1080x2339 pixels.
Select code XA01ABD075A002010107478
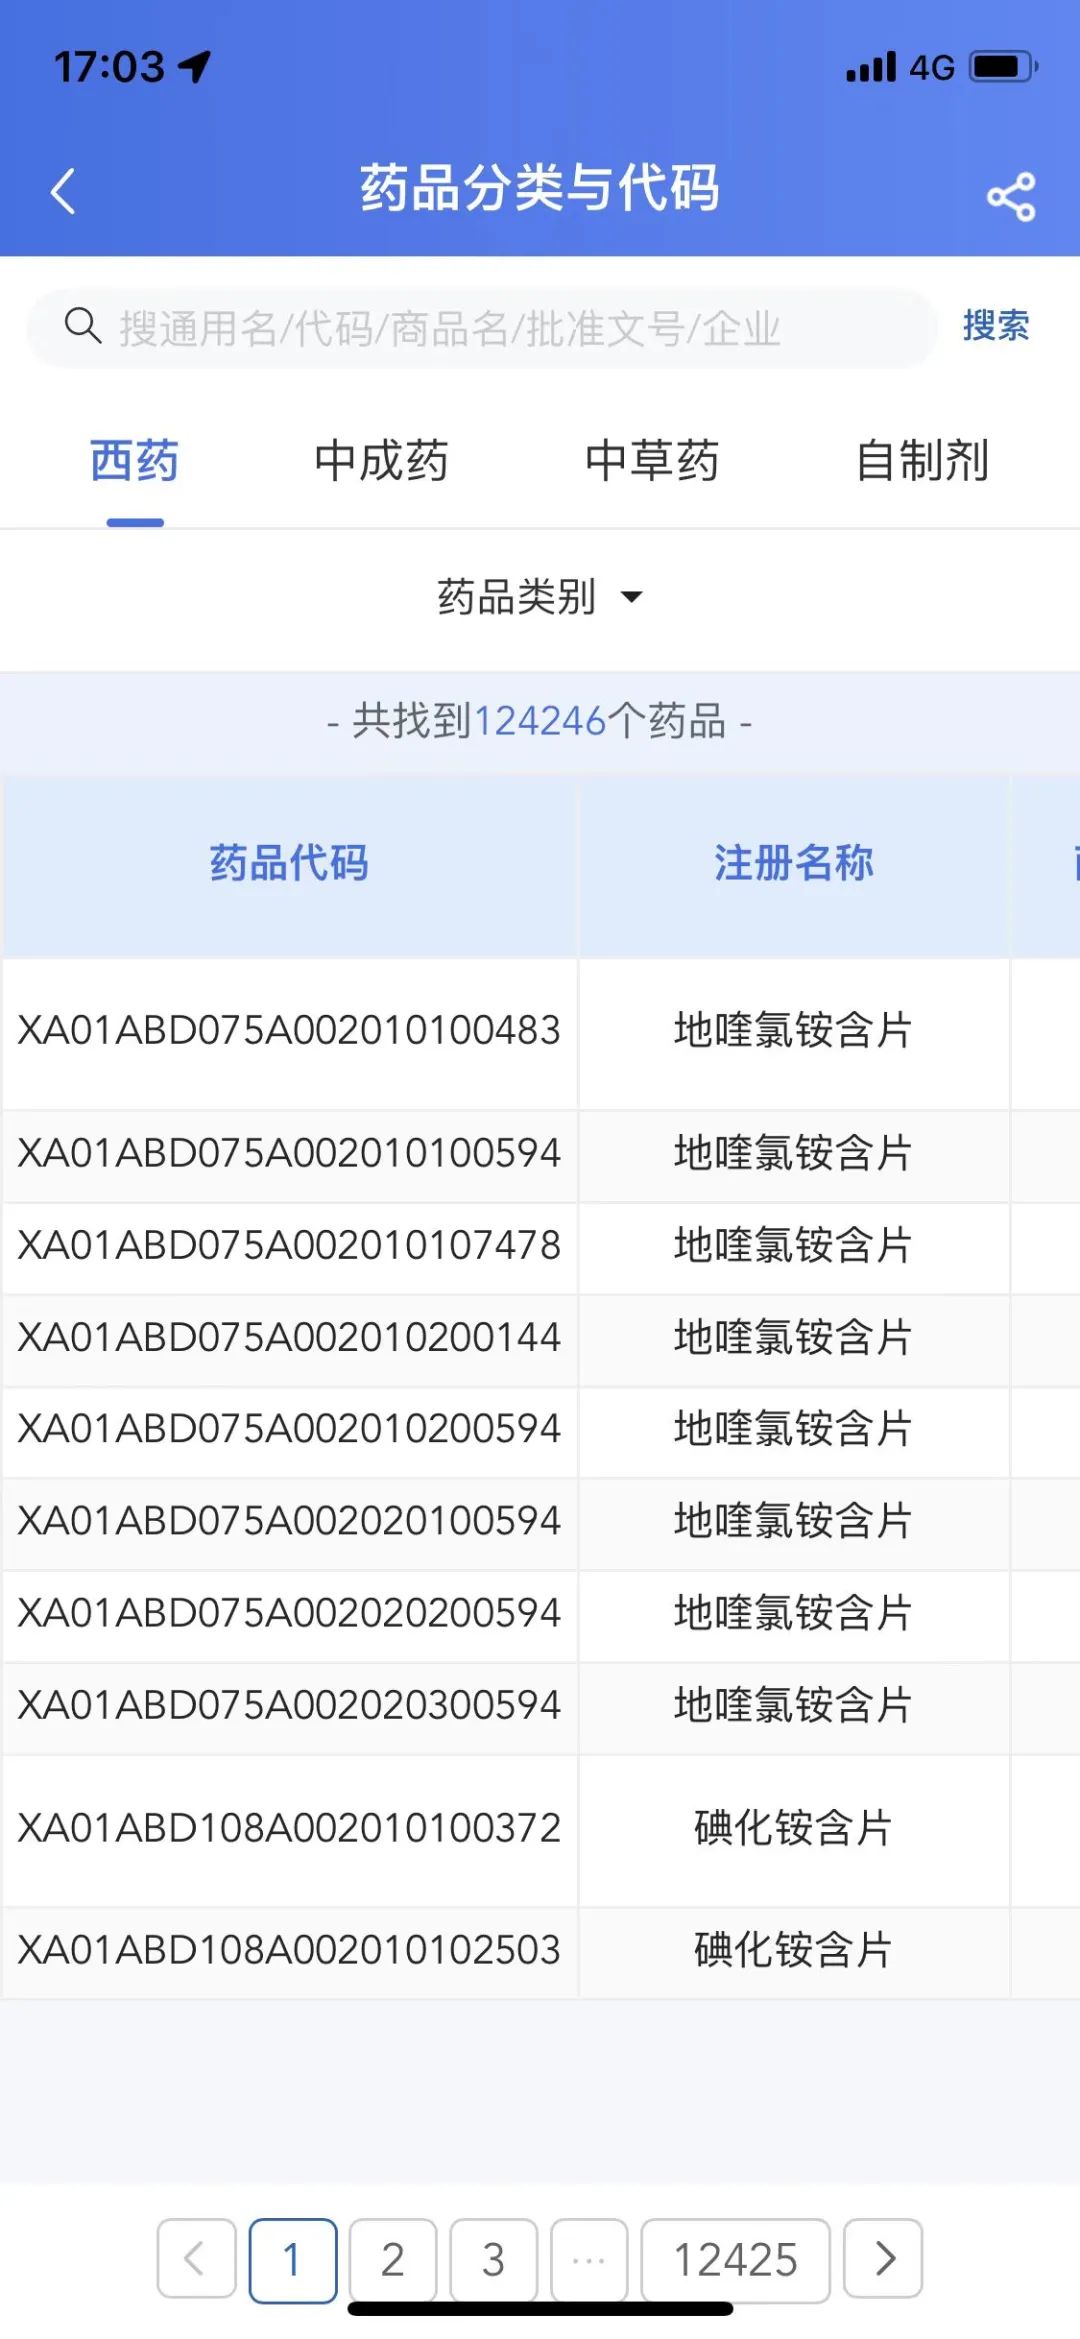click(289, 1245)
